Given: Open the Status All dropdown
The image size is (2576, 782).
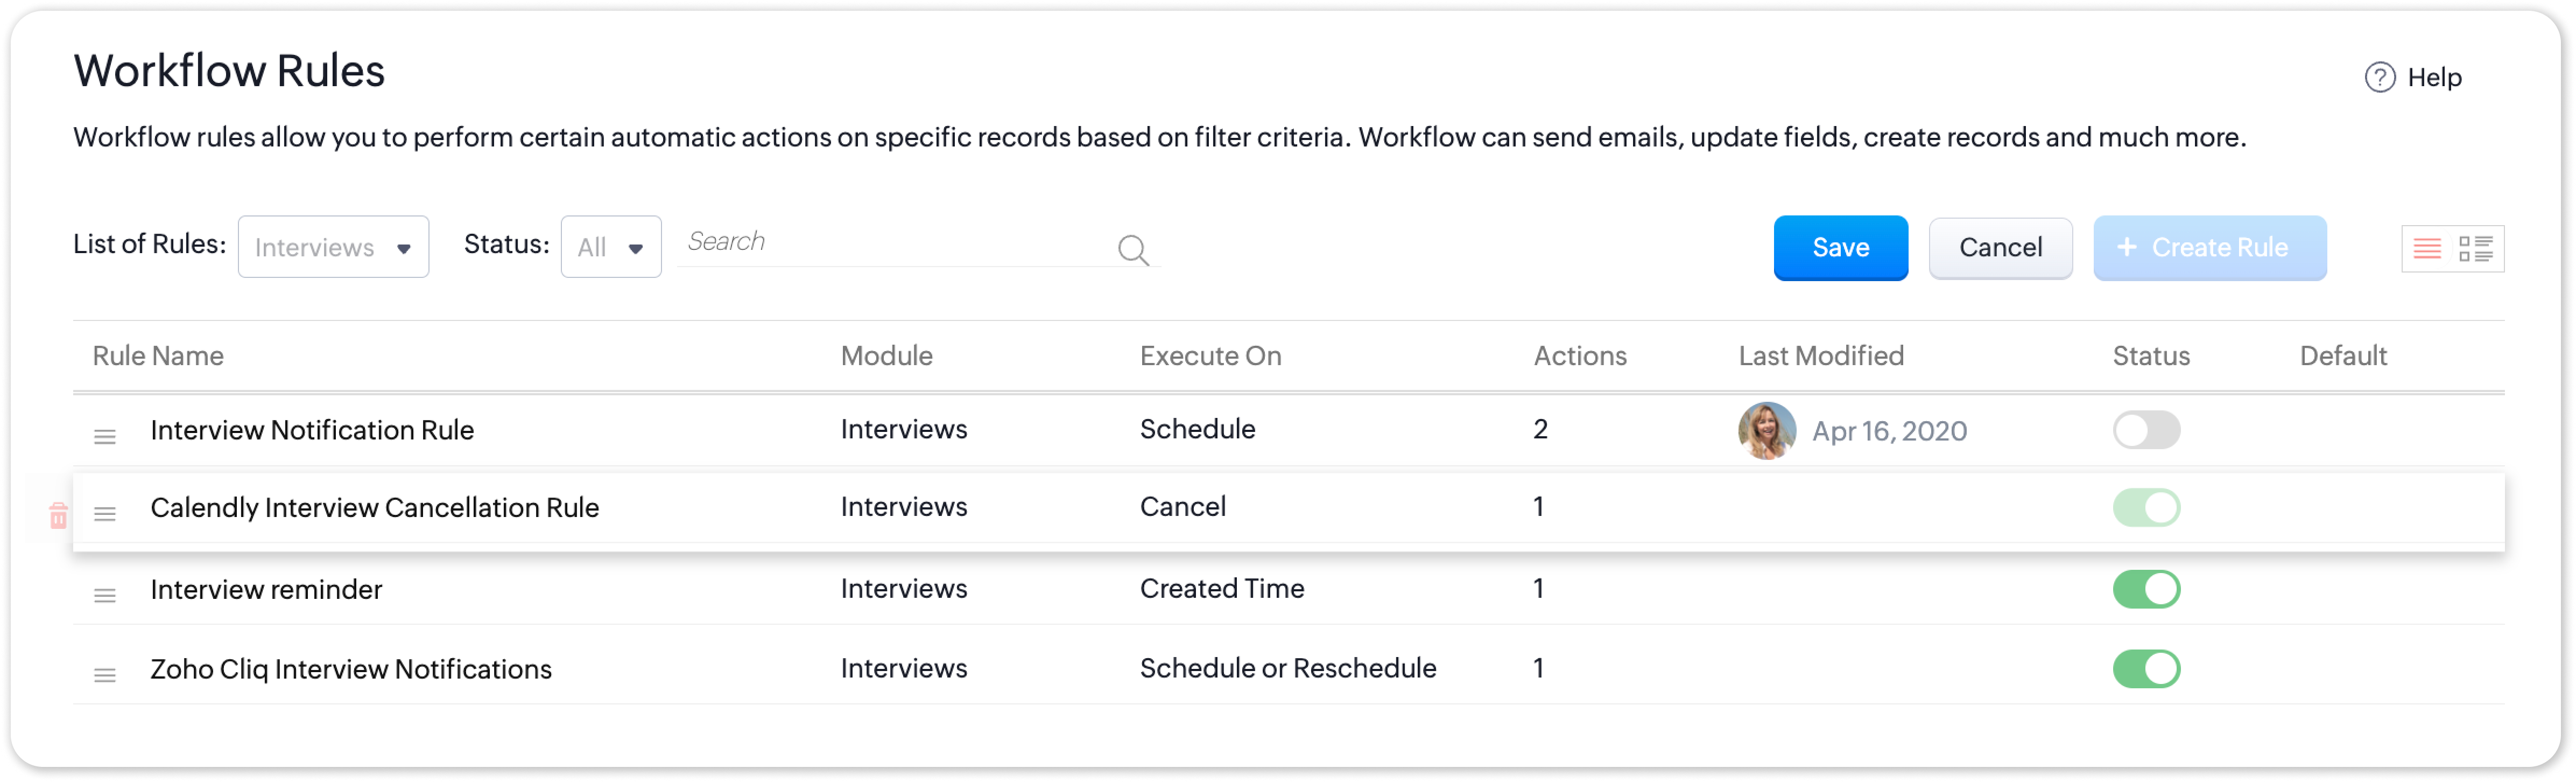Looking at the screenshot, I should point(610,247).
